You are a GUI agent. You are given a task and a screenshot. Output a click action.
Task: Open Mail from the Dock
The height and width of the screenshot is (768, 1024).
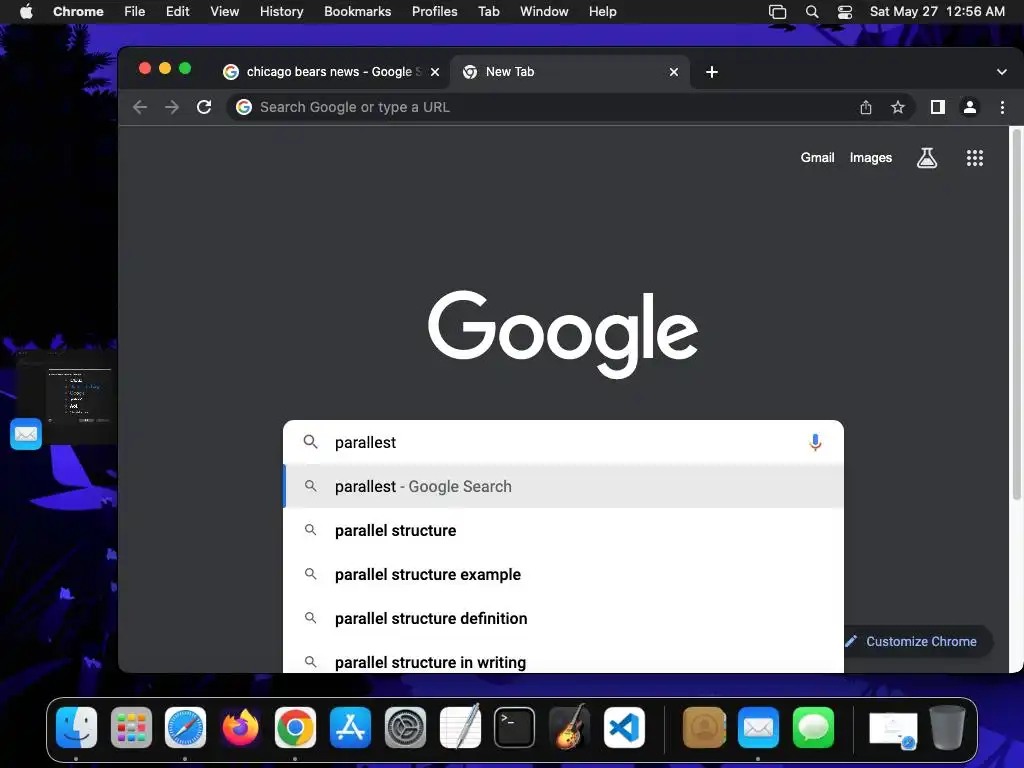758,728
